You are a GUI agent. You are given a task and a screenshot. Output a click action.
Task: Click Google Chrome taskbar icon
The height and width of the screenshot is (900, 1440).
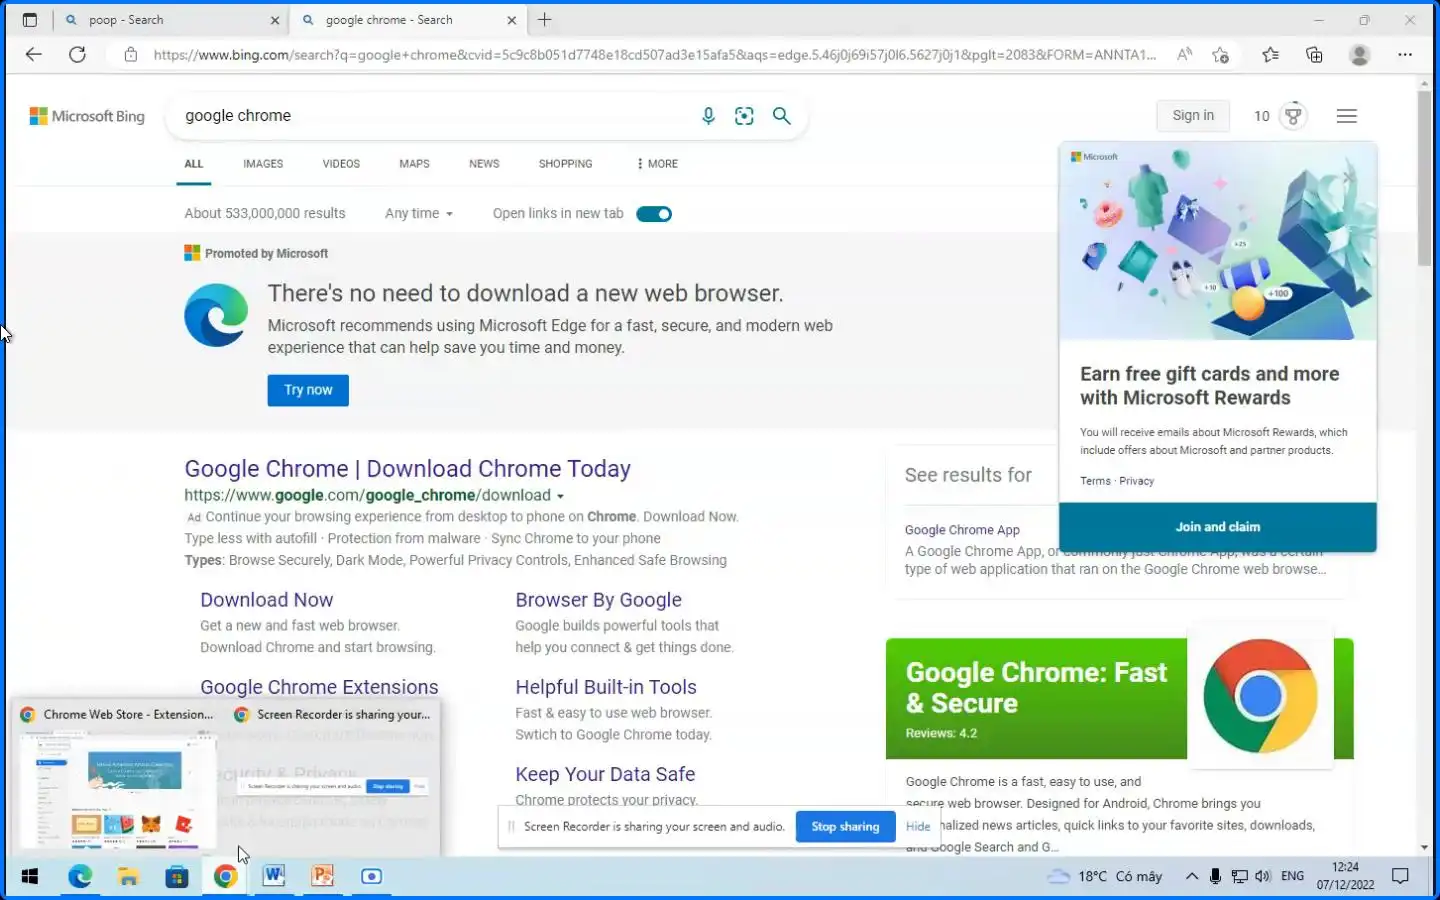(225, 876)
